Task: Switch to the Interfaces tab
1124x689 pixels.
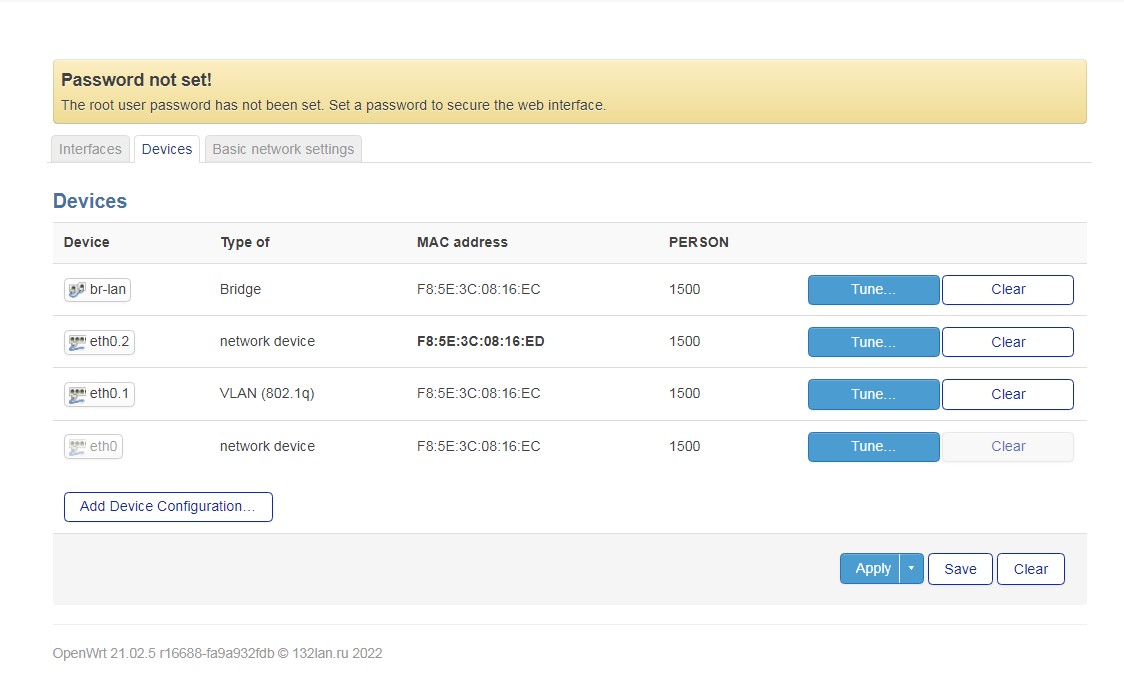Action: pyautogui.click(x=89, y=148)
